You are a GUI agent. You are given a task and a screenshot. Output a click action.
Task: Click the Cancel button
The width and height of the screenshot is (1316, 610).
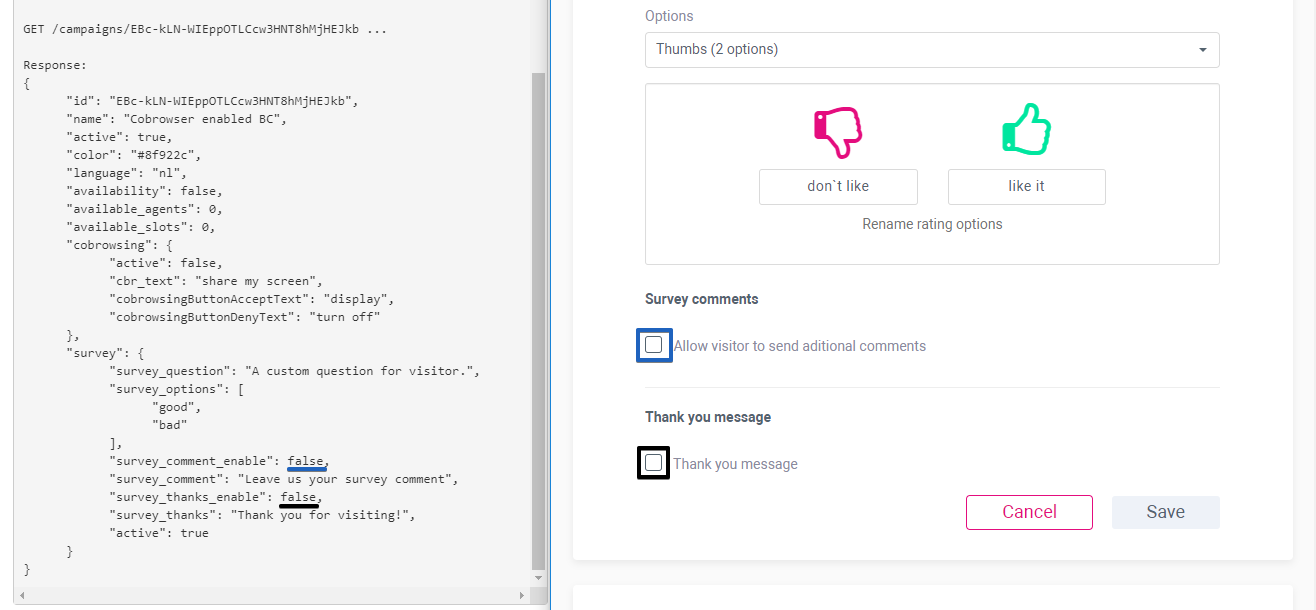(1029, 512)
